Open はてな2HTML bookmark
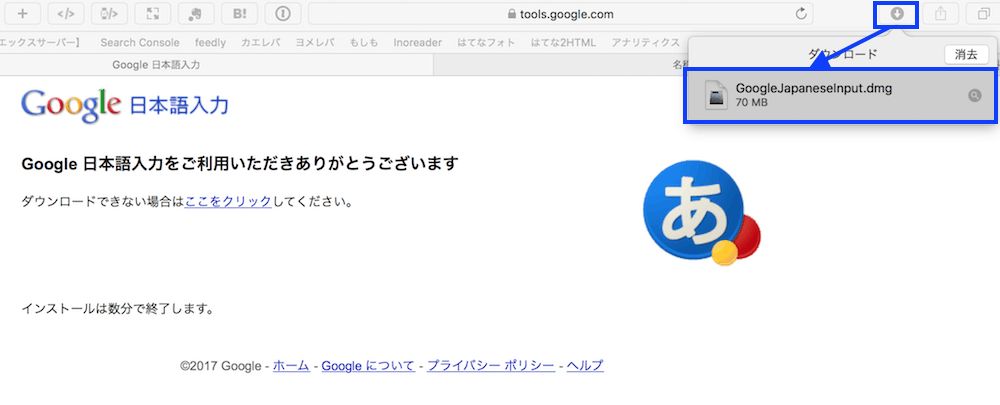1000x405 pixels. pos(563,43)
